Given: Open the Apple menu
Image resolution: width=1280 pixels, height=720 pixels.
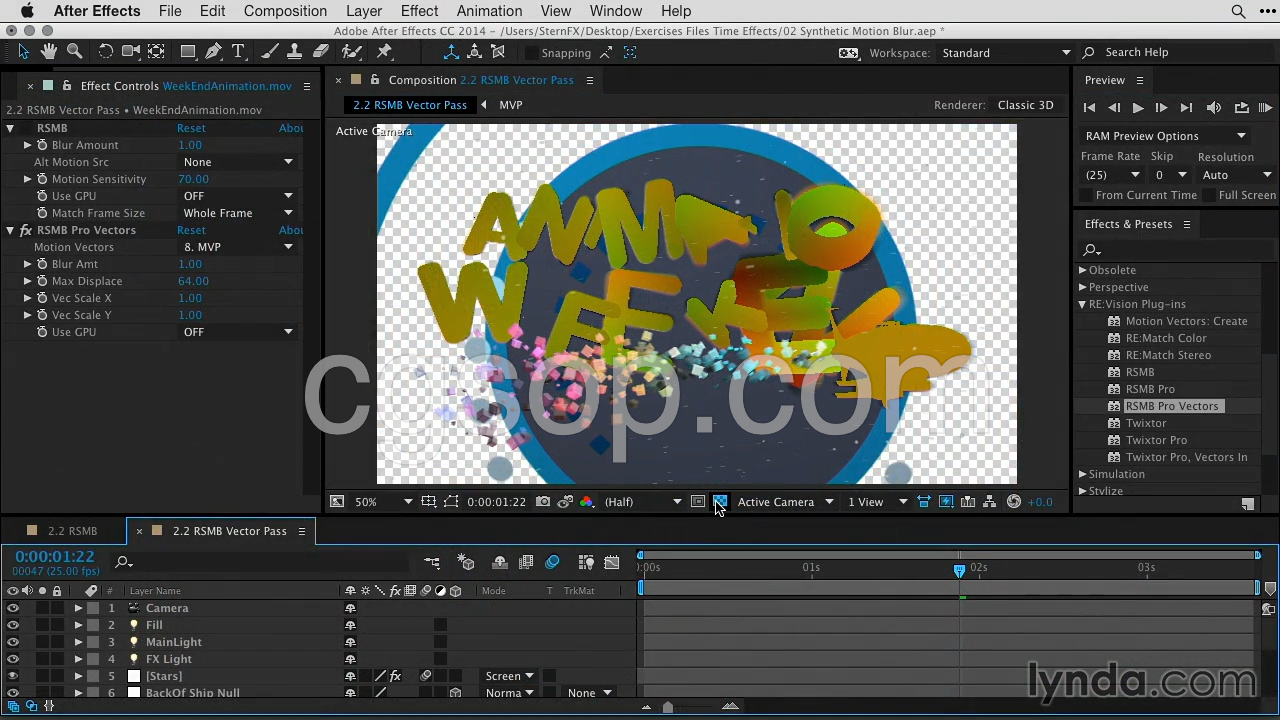Looking at the screenshot, I should pos(27,11).
